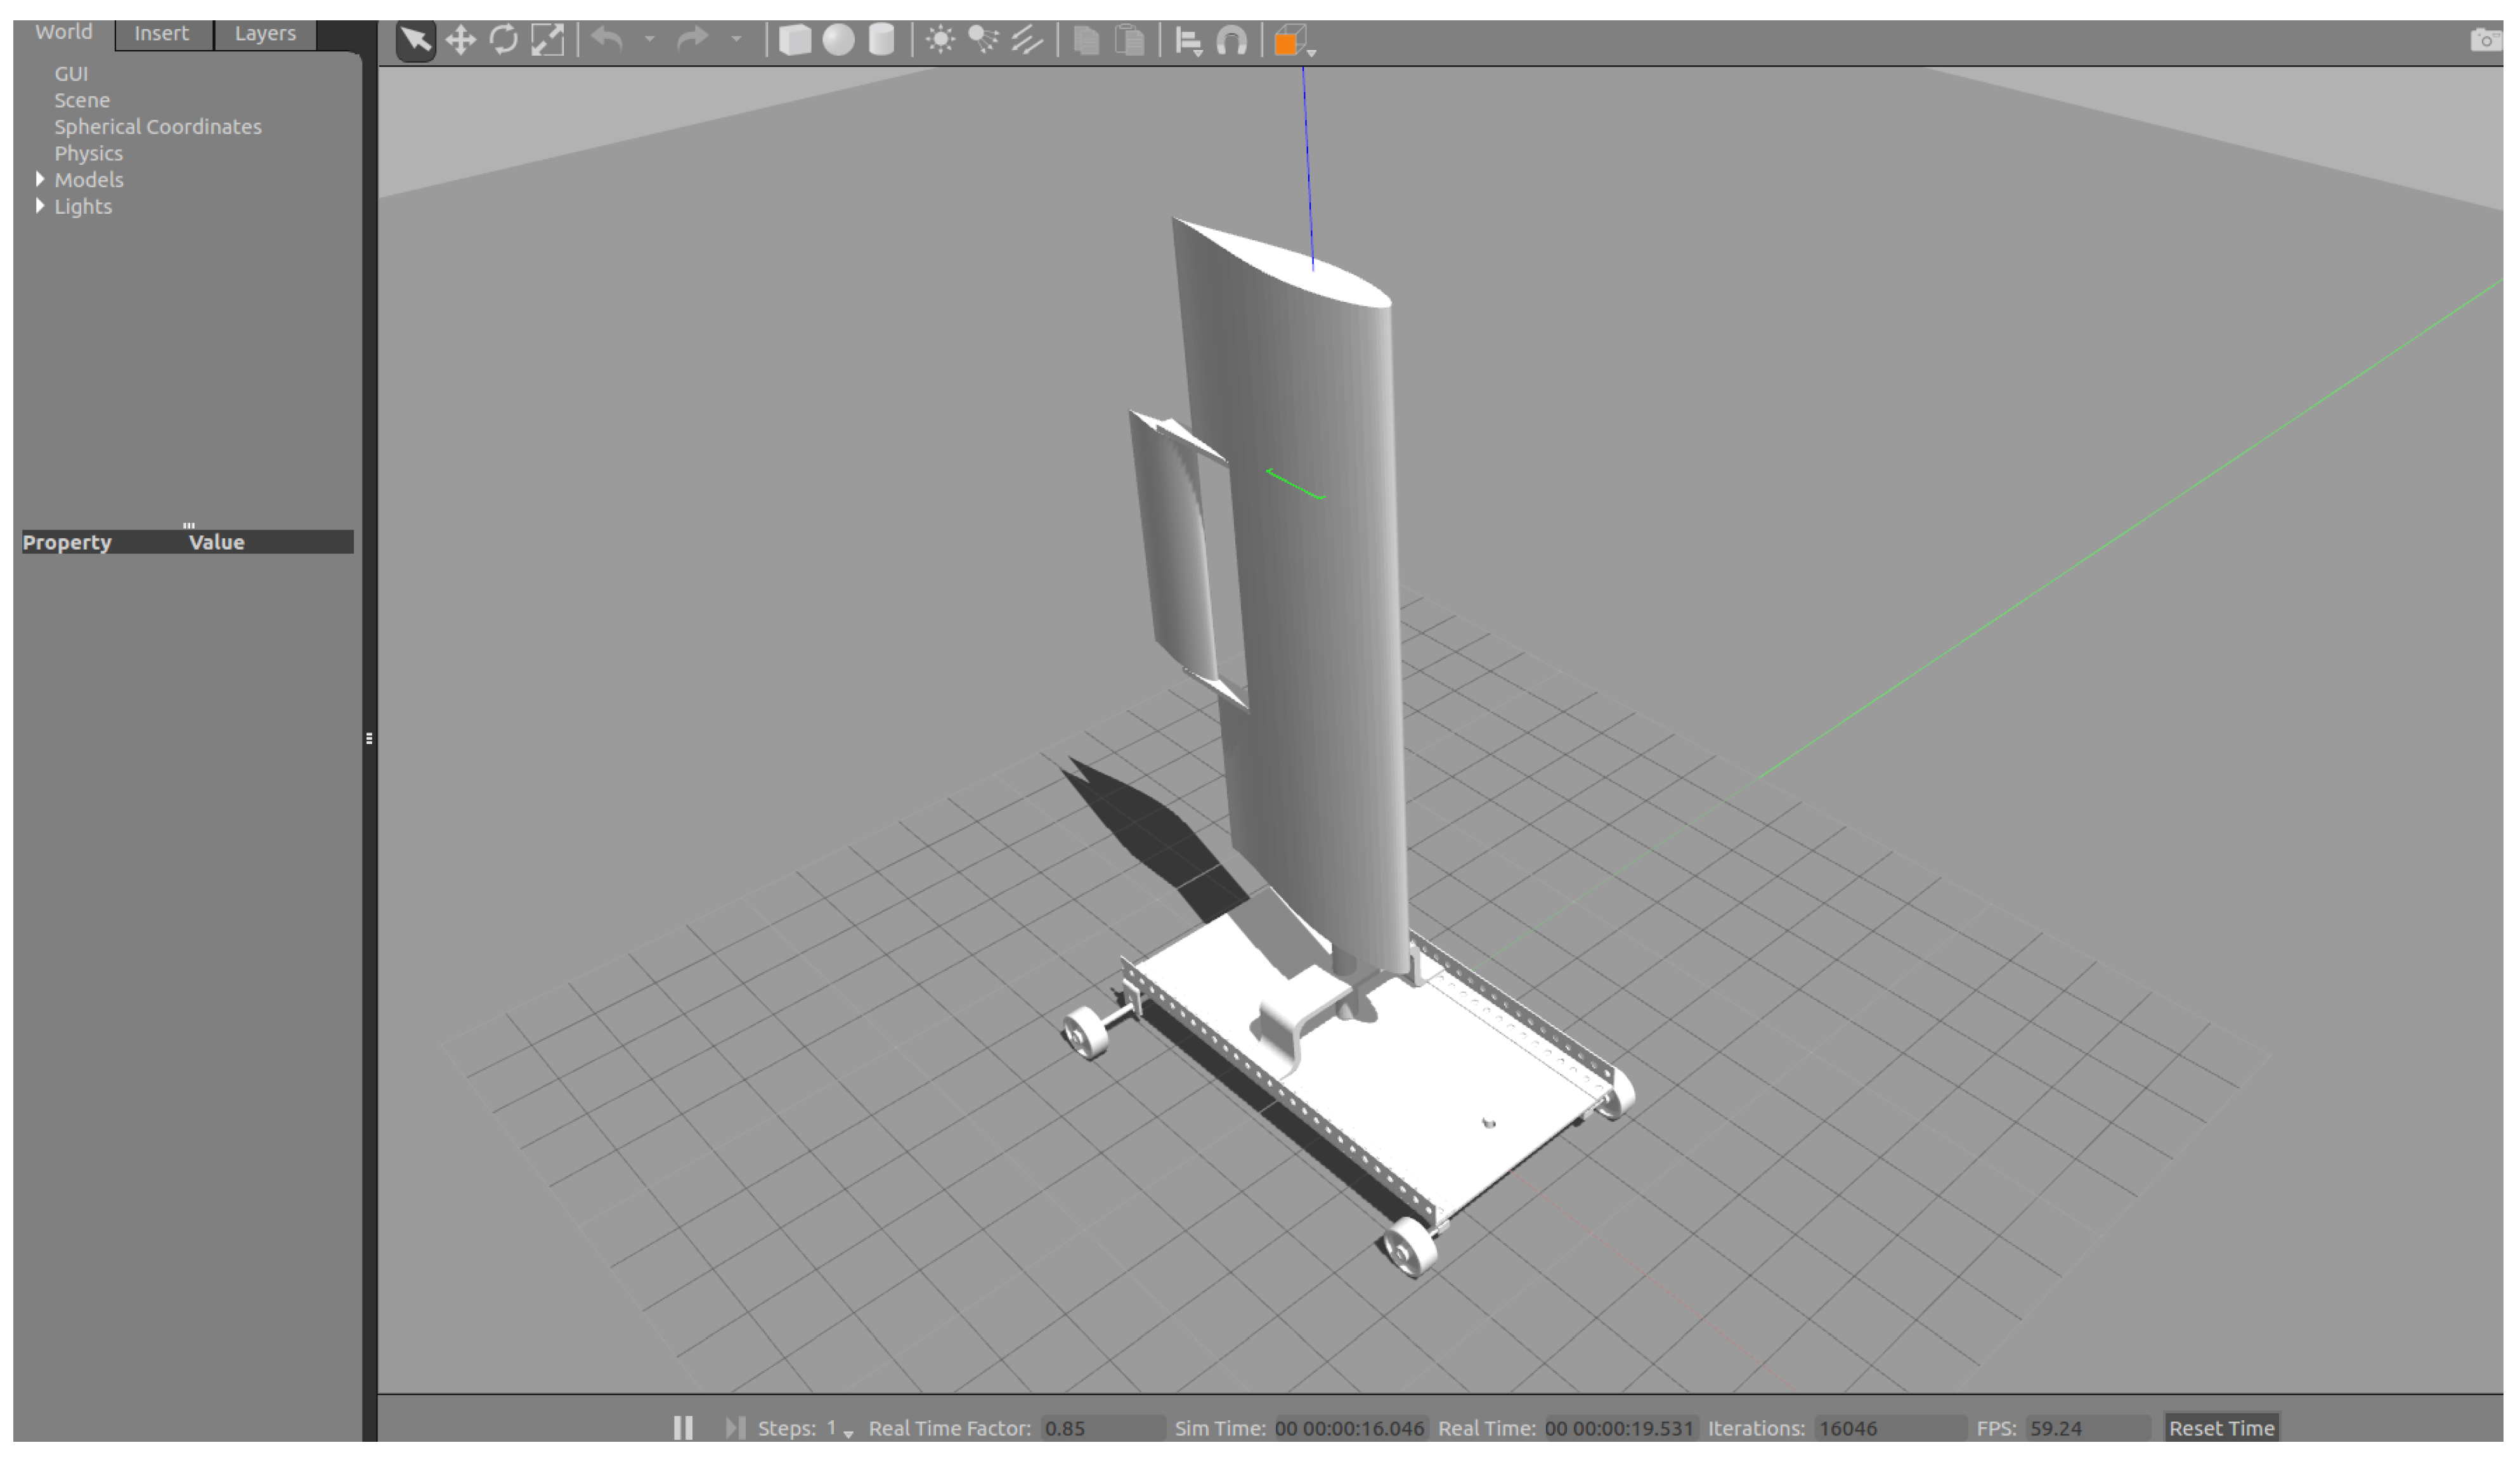Switch to the Insert tab

click(162, 33)
